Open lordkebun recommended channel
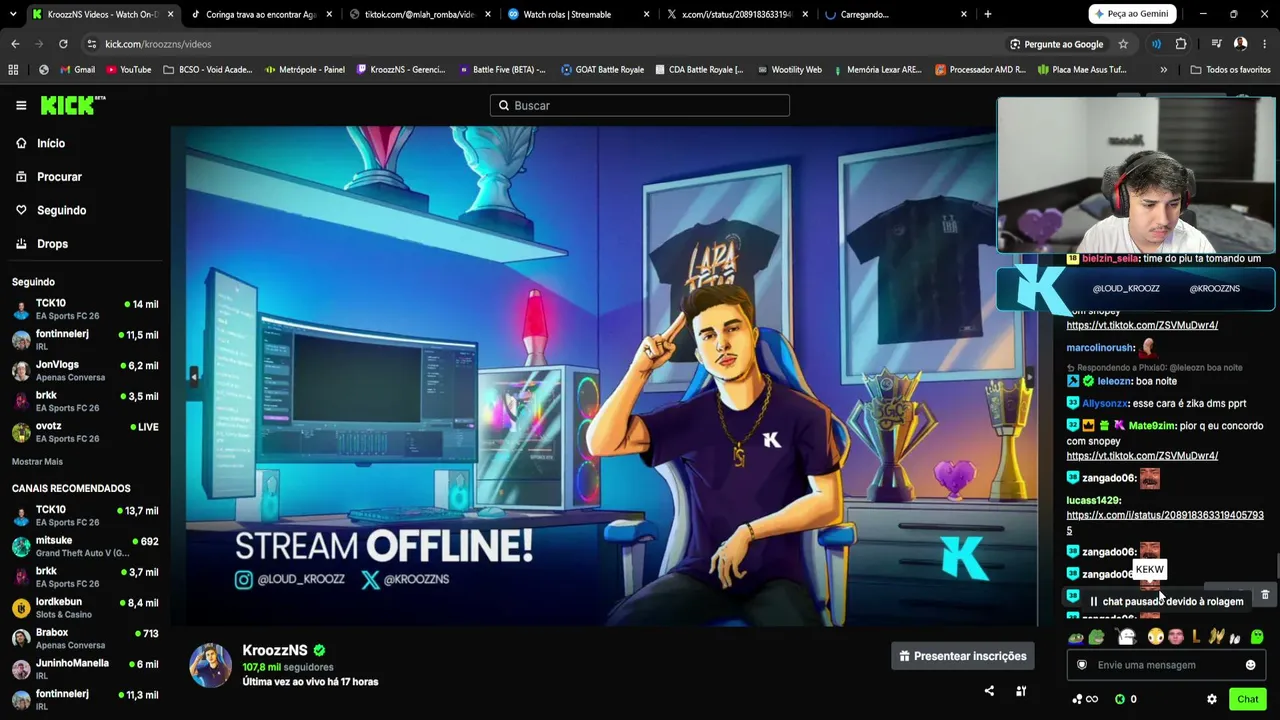 pos(85,608)
